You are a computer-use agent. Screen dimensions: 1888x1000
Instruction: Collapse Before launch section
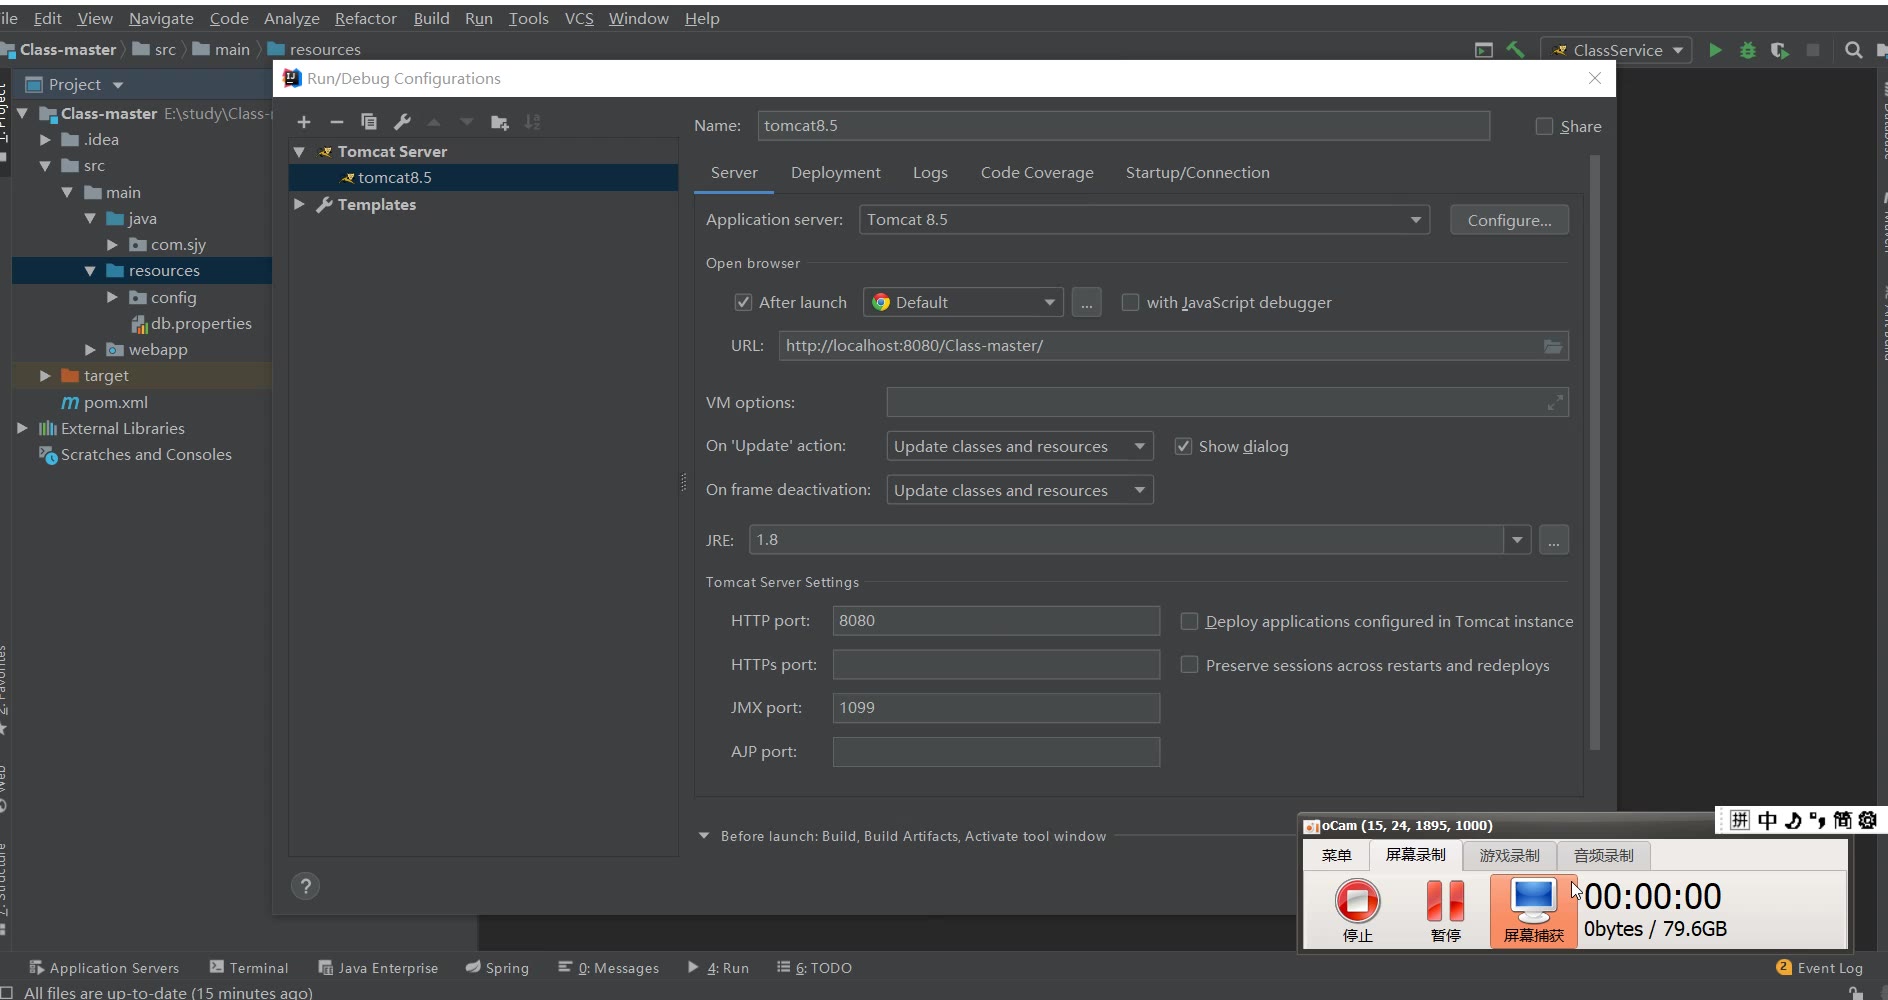click(704, 836)
